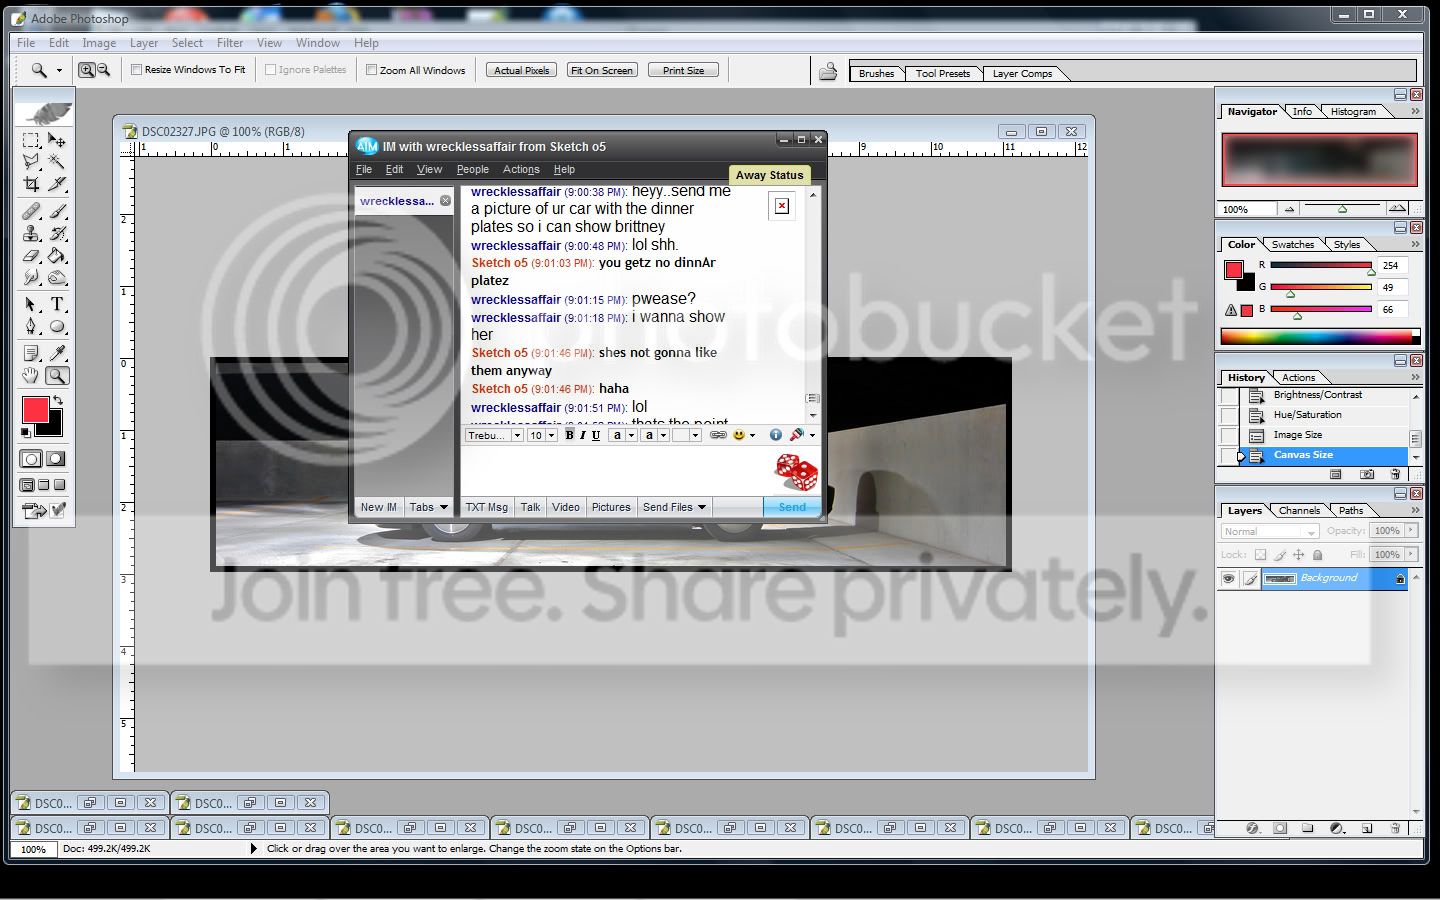
Task: Select the Crop tool
Action: click(31, 184)
